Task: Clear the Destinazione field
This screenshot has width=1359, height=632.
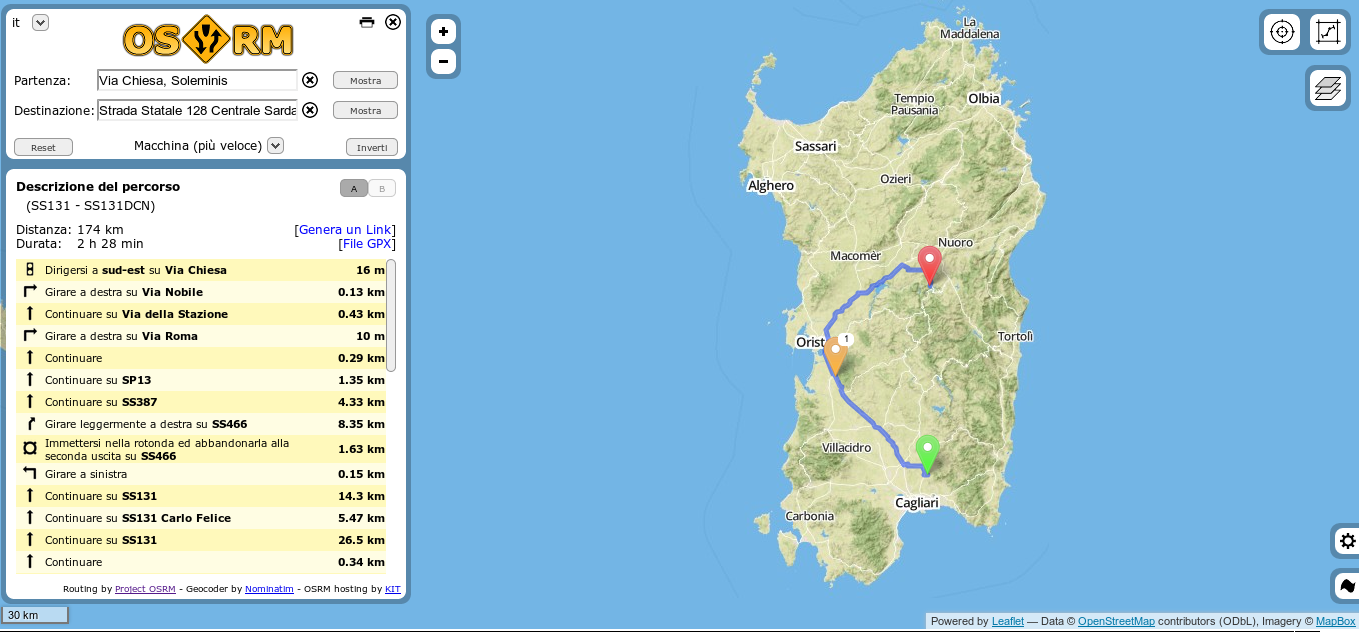Action: (x=310, y=110)
